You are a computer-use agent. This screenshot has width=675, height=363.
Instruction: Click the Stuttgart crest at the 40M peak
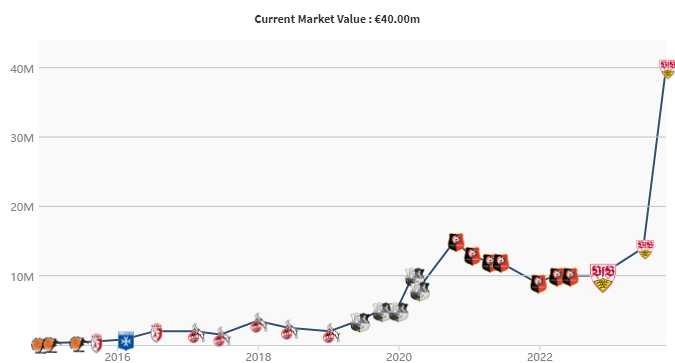(x=667, y=69)
